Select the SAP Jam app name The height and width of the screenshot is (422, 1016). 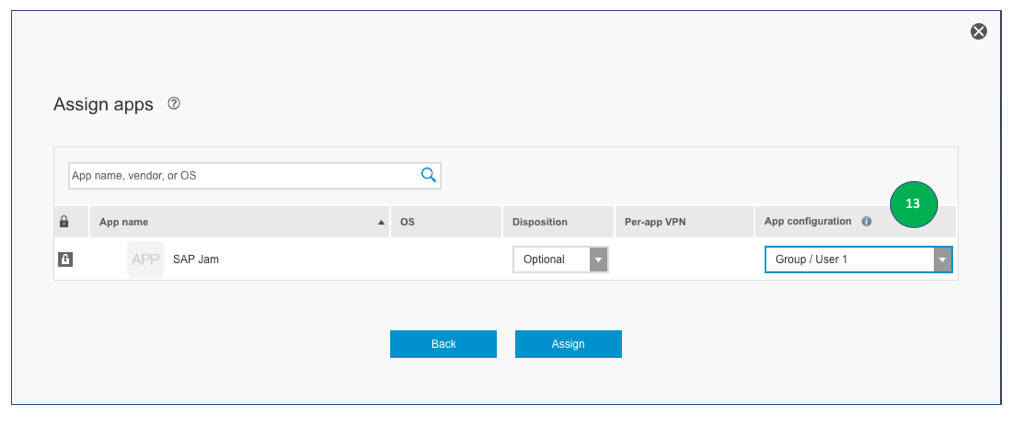(x=196, y=259)
